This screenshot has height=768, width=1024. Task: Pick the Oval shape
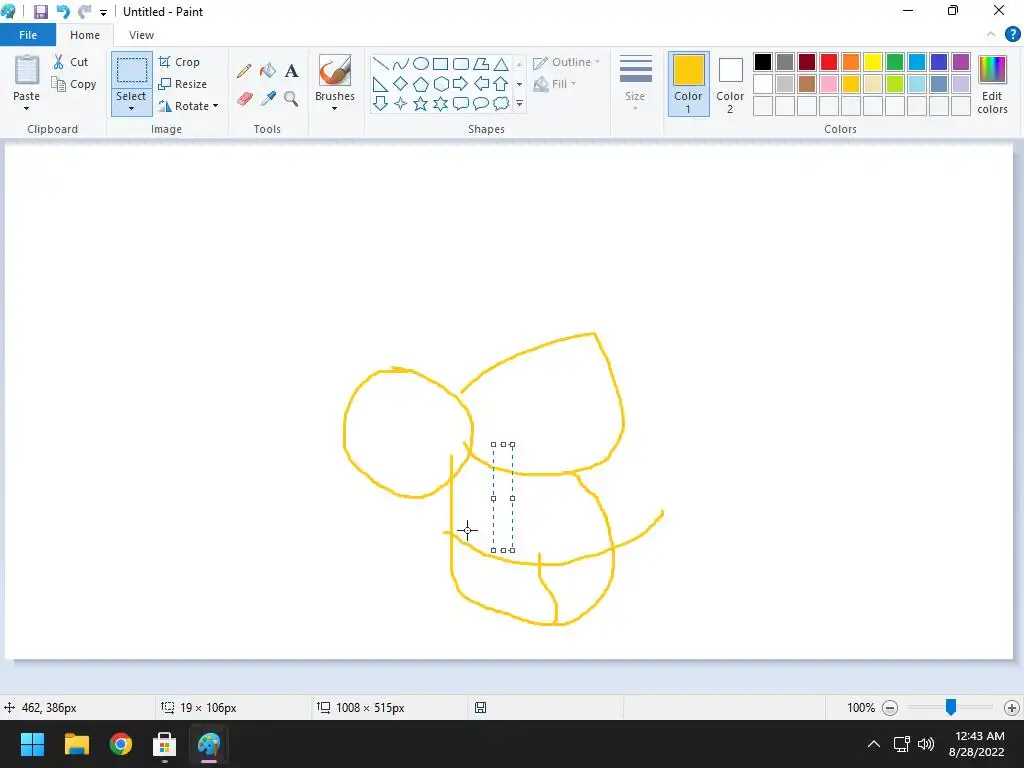(421, 63)
